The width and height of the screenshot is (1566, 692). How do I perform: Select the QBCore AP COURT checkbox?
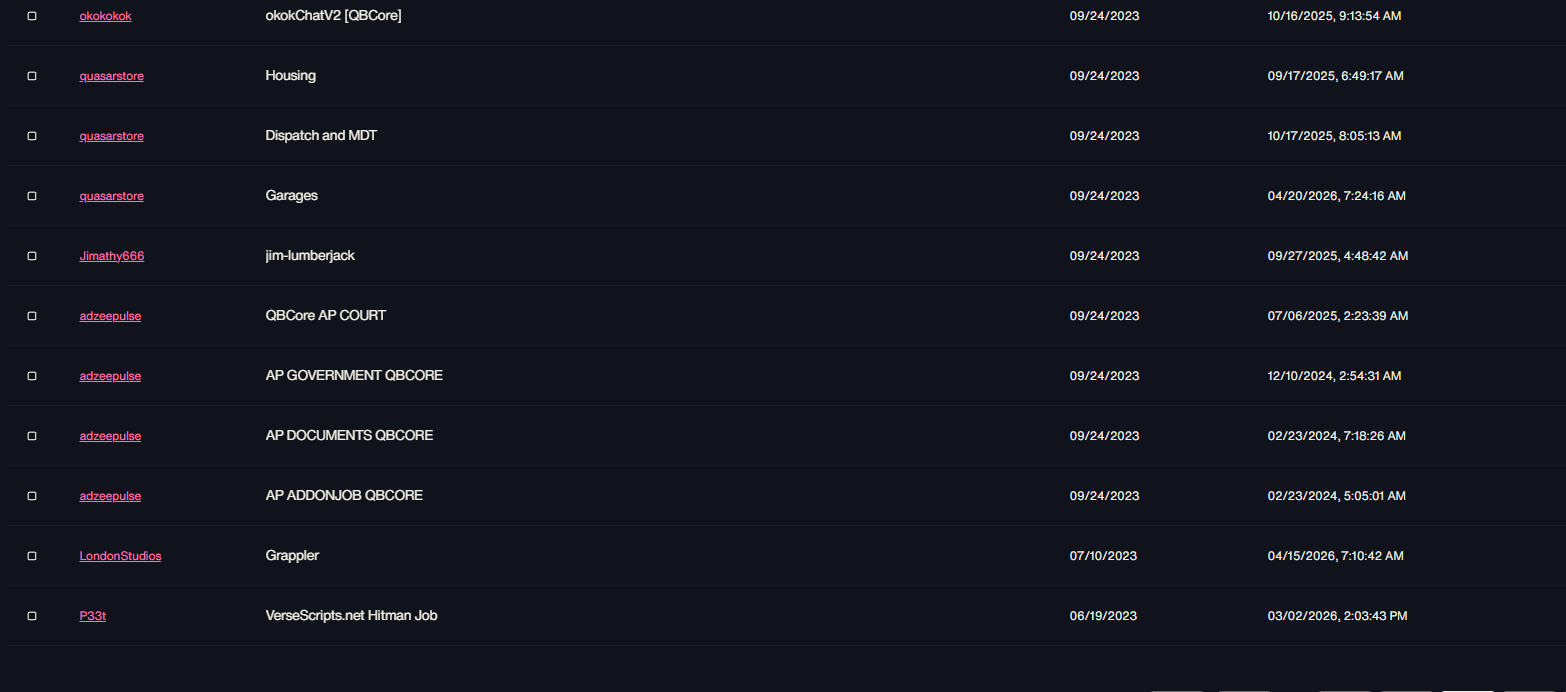tap(32, 316)
